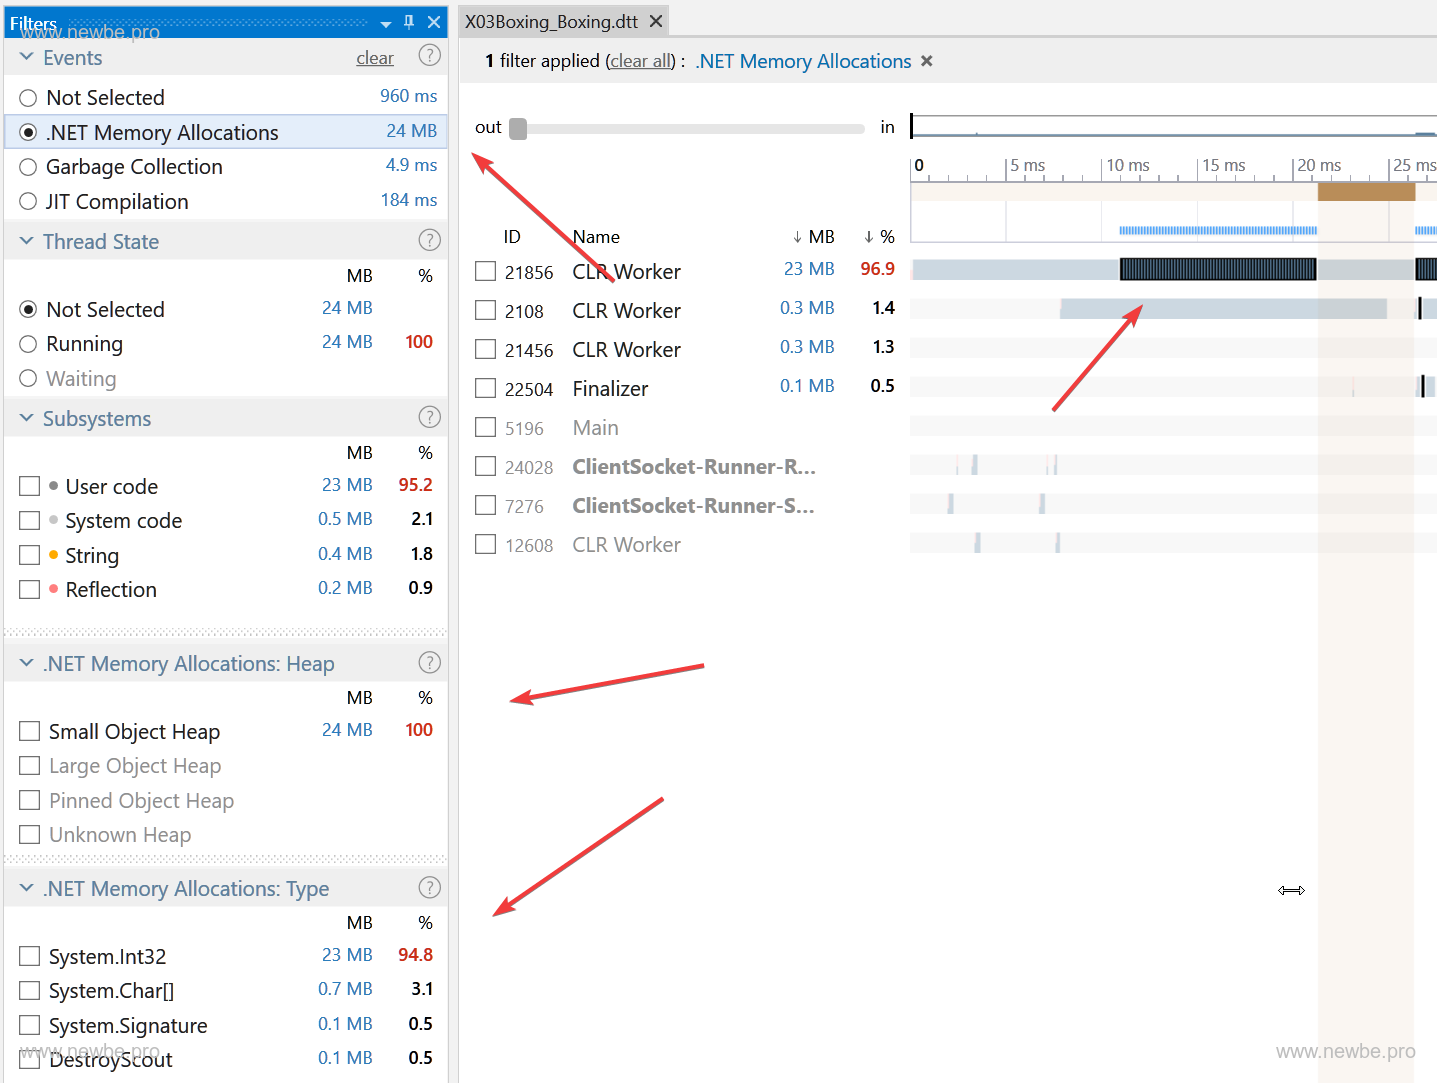
Task: Switch to the X03Boxing_Boxing.dtt tab
Action: [551, 21]
